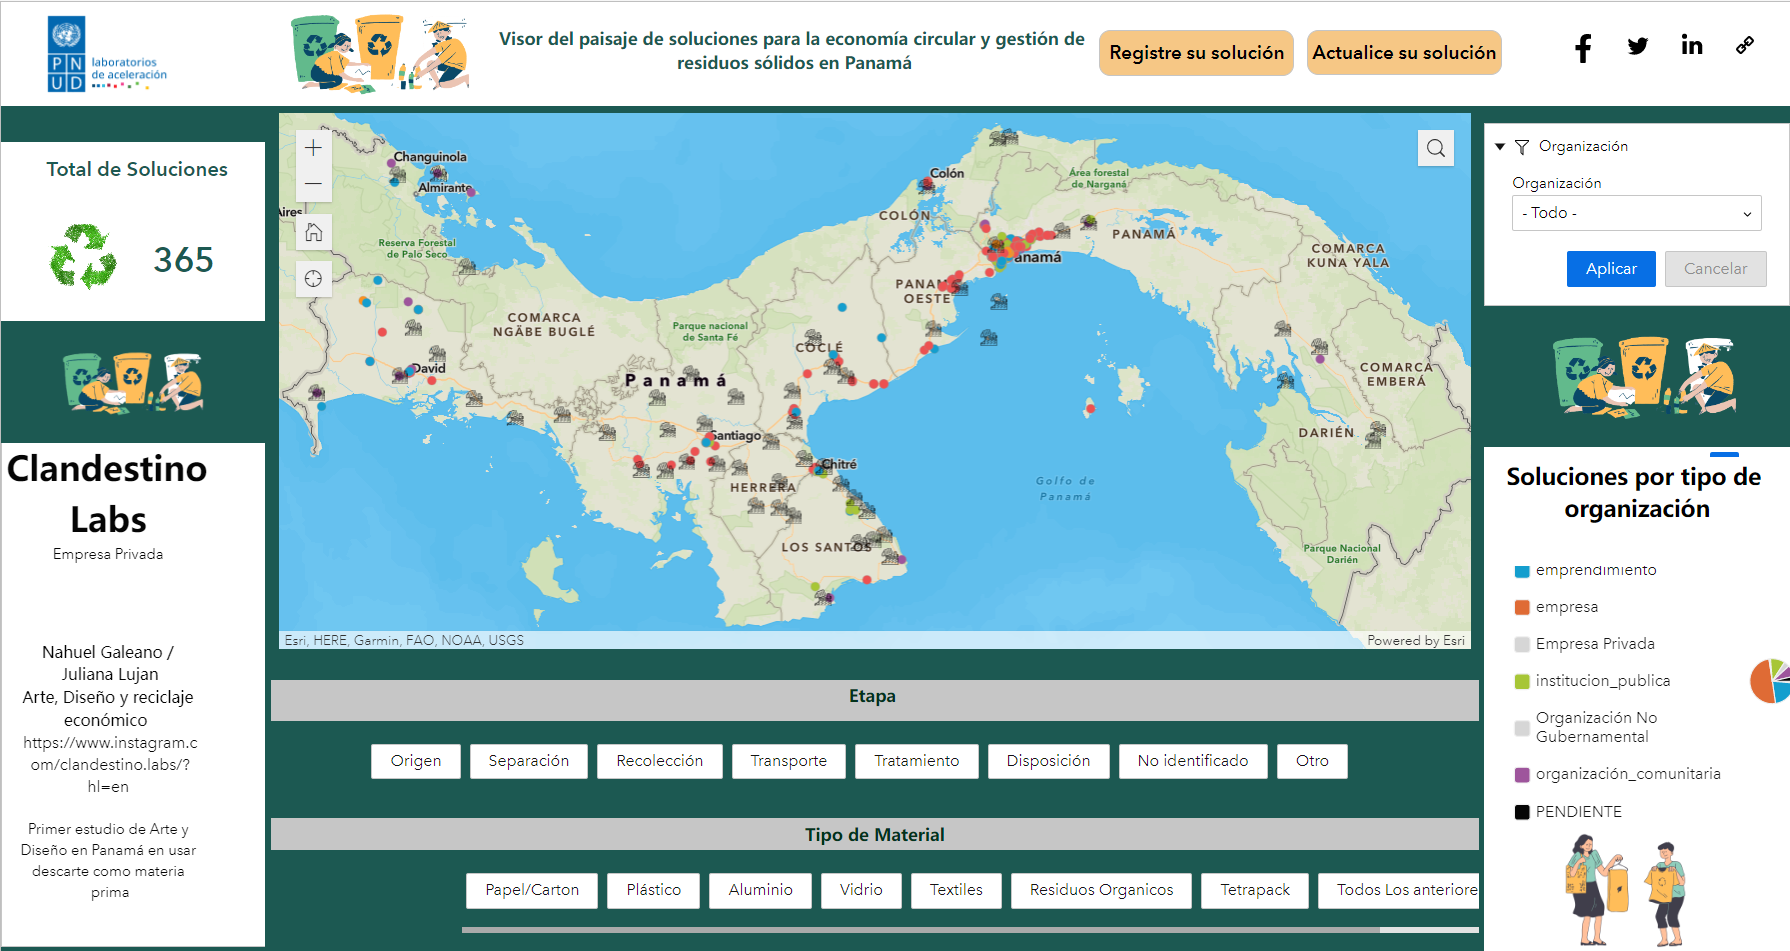Click the Total de Soluciones count 365

coord(183,260)
